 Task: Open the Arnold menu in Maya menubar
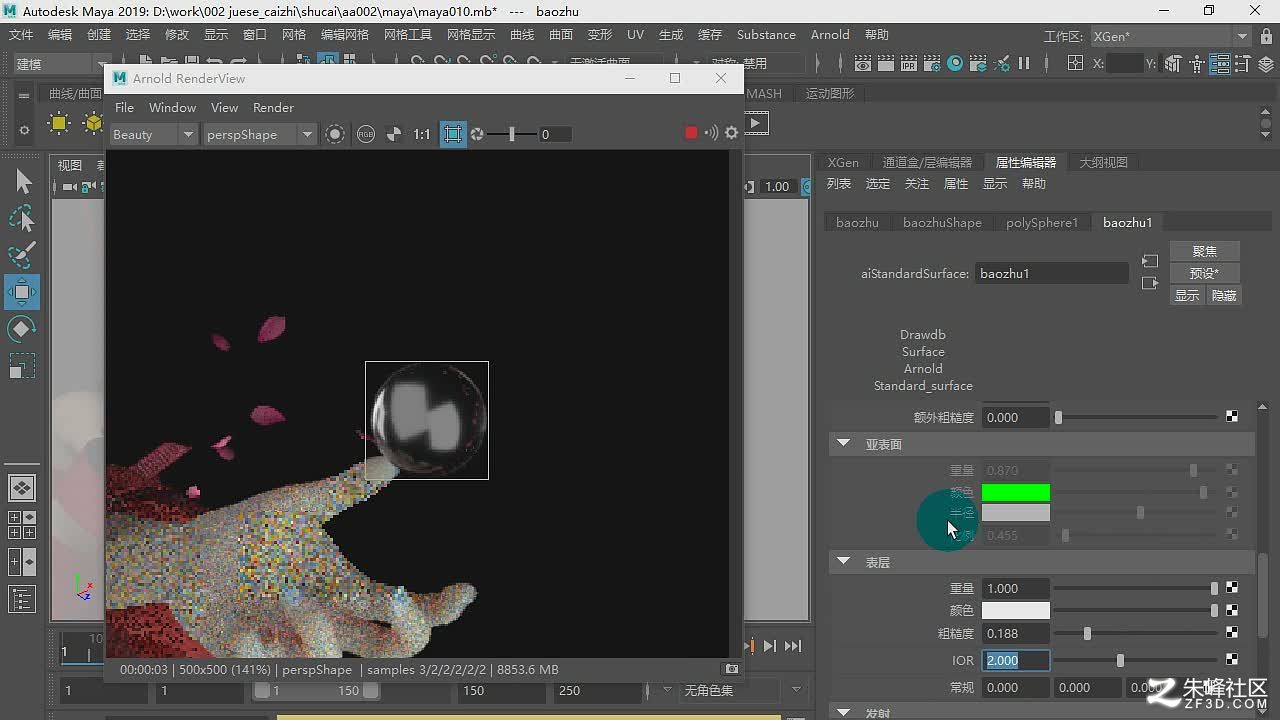point(830,34)
